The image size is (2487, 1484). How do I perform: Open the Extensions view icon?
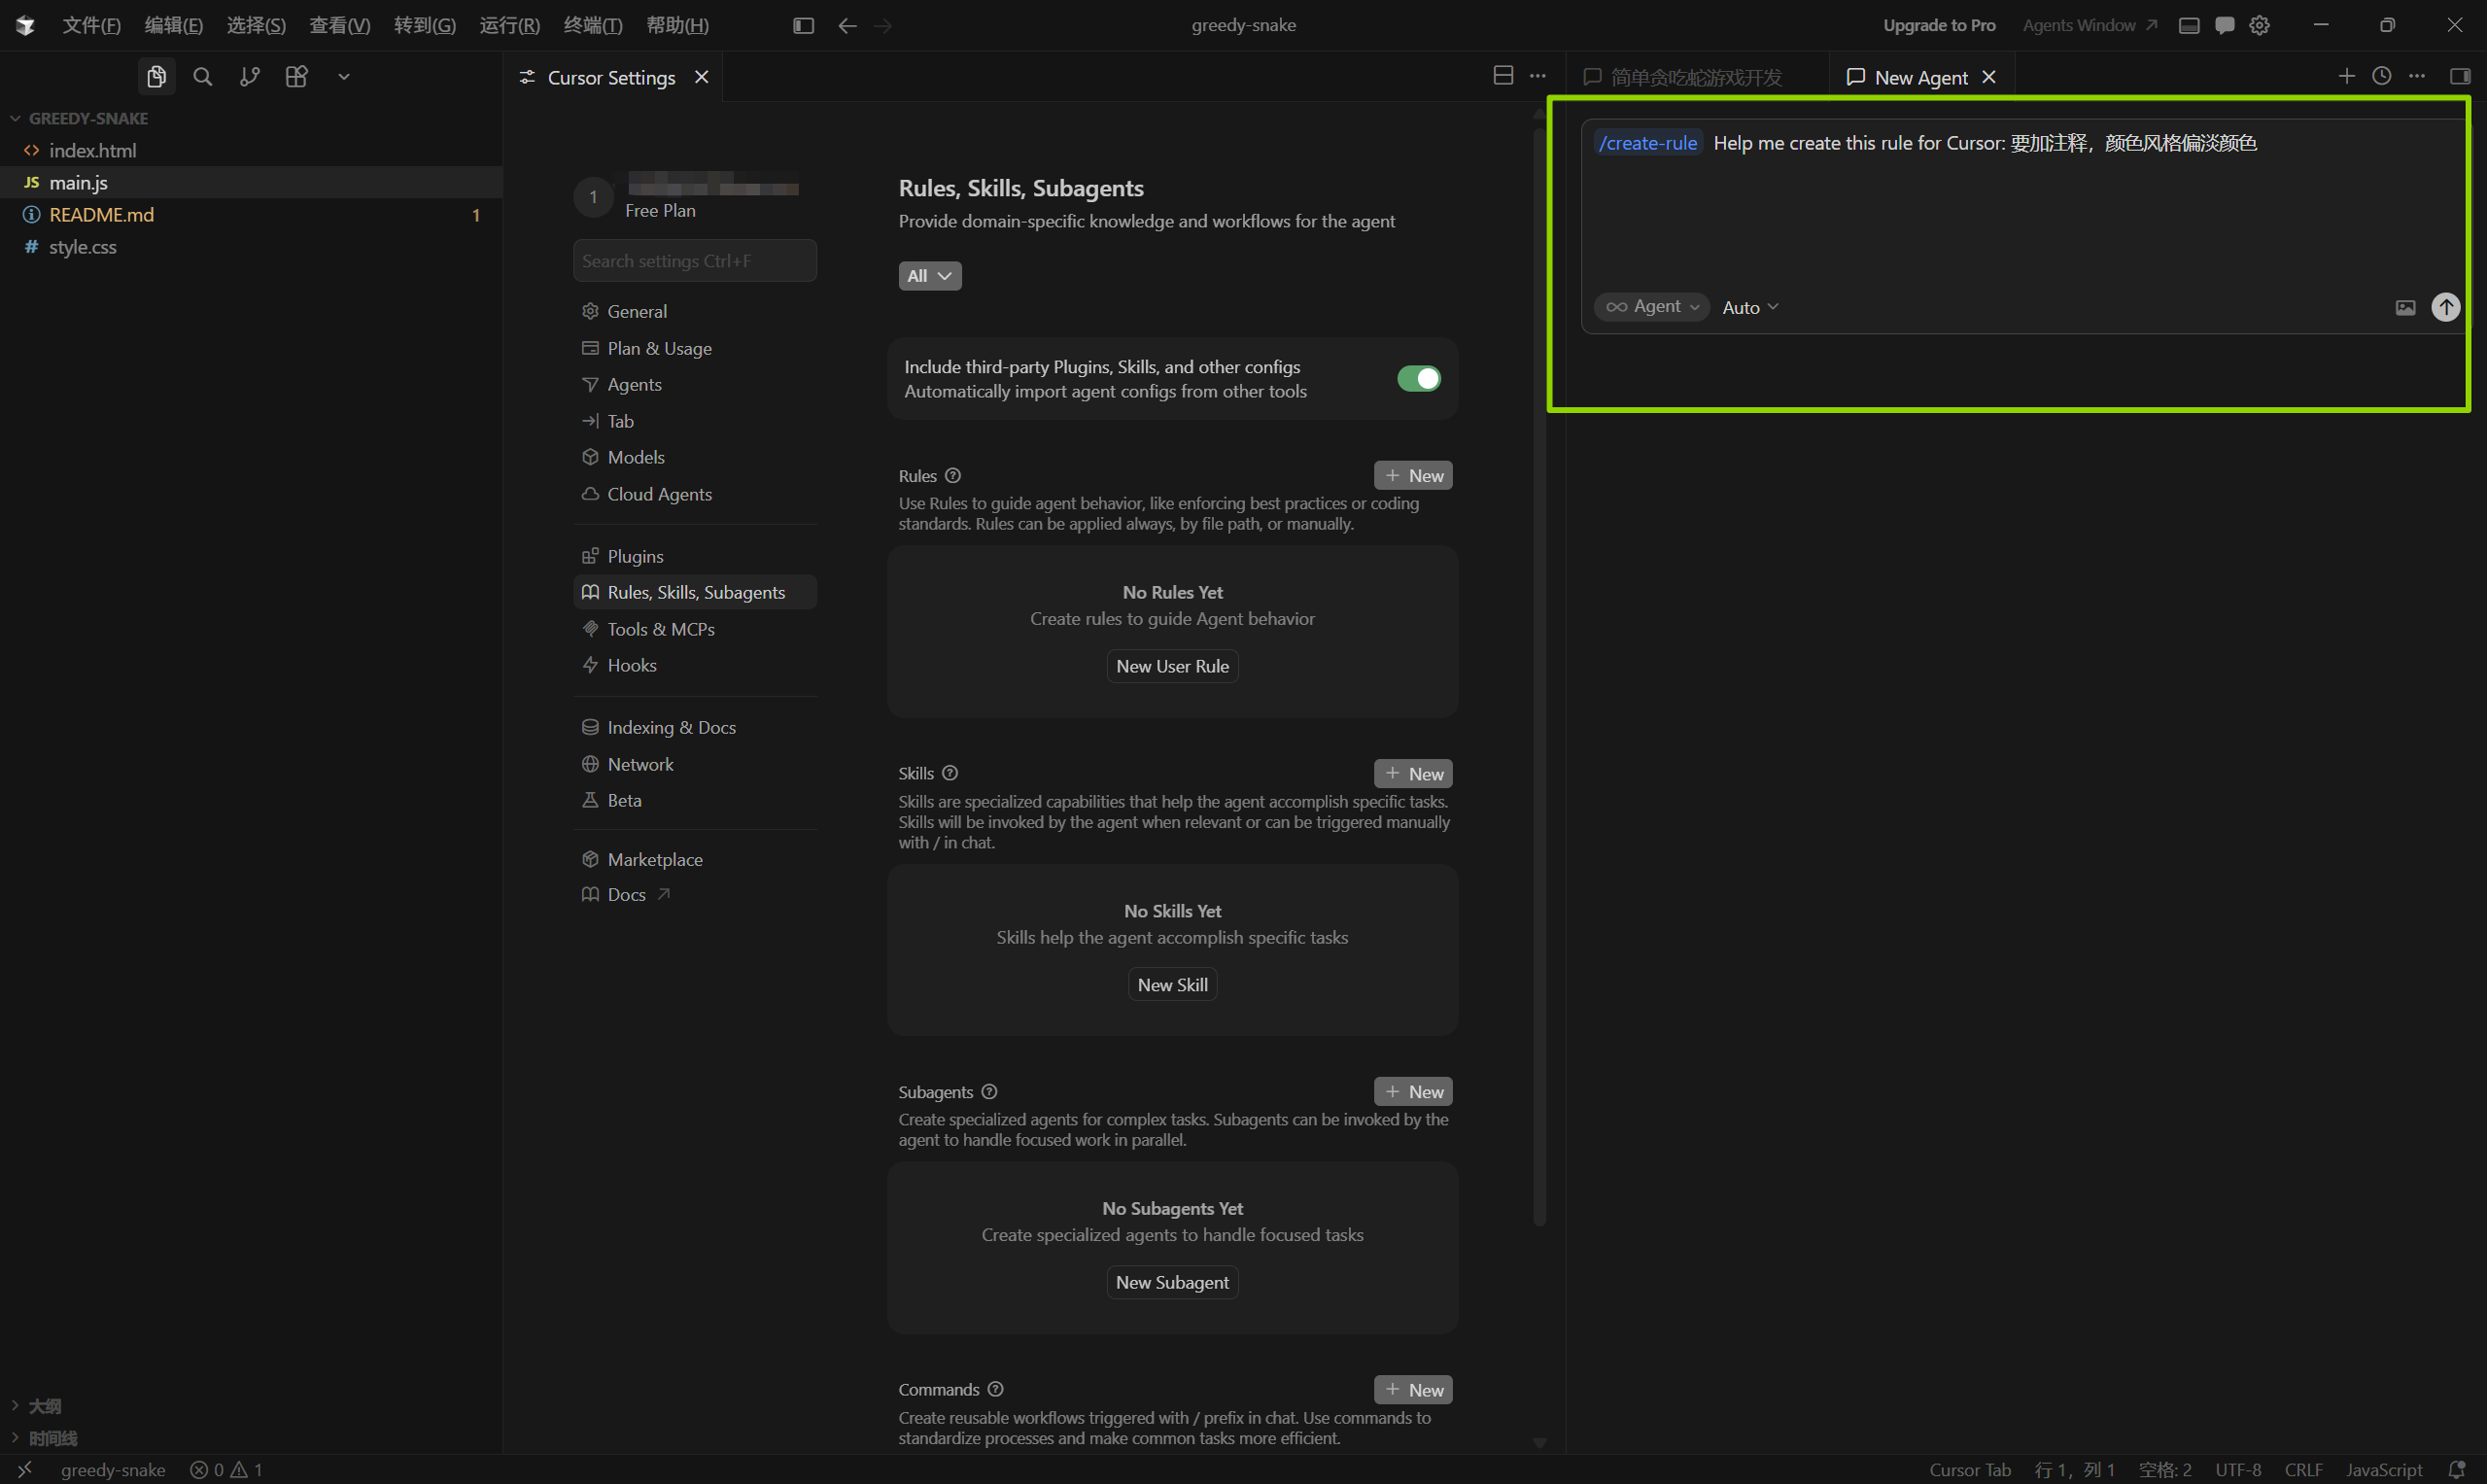pos(296,77)
